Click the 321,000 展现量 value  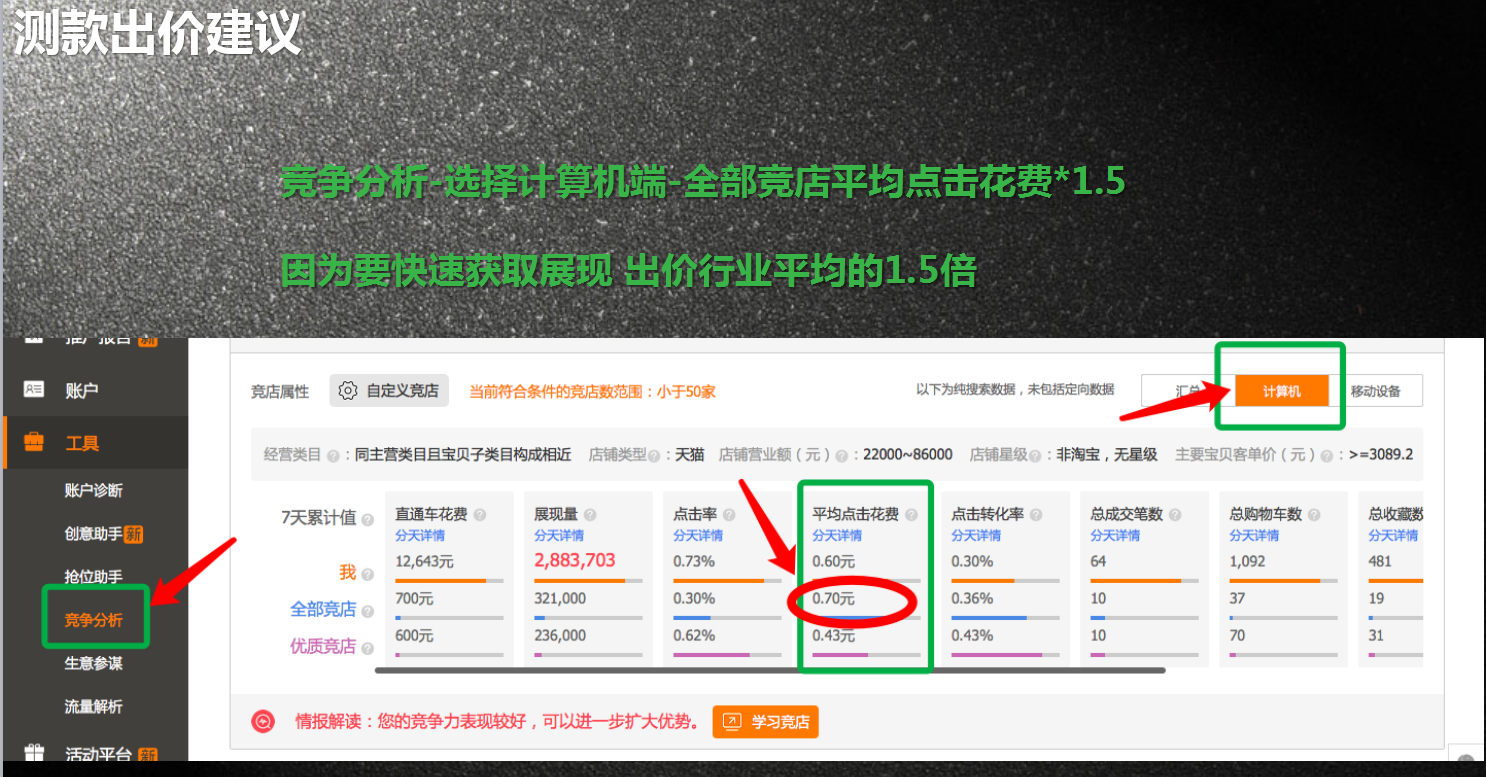coord(560,598)
